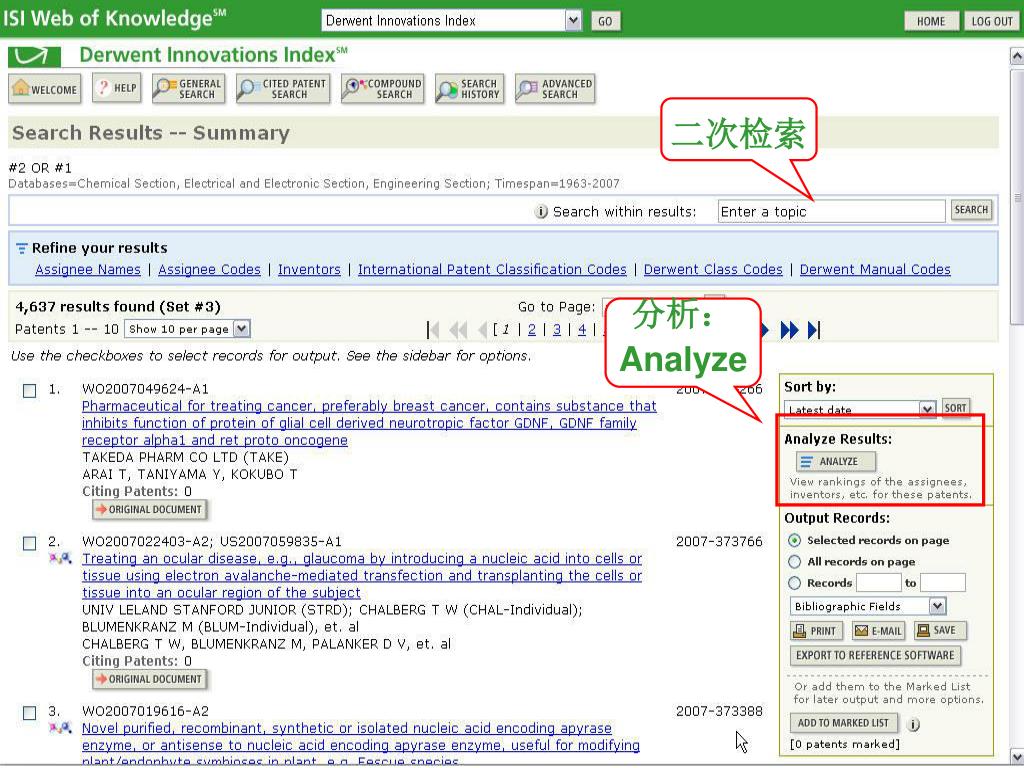The image size is (1024, 768).
Task: Click the Derwent Innovations Index logo
Action: (35, 57)
